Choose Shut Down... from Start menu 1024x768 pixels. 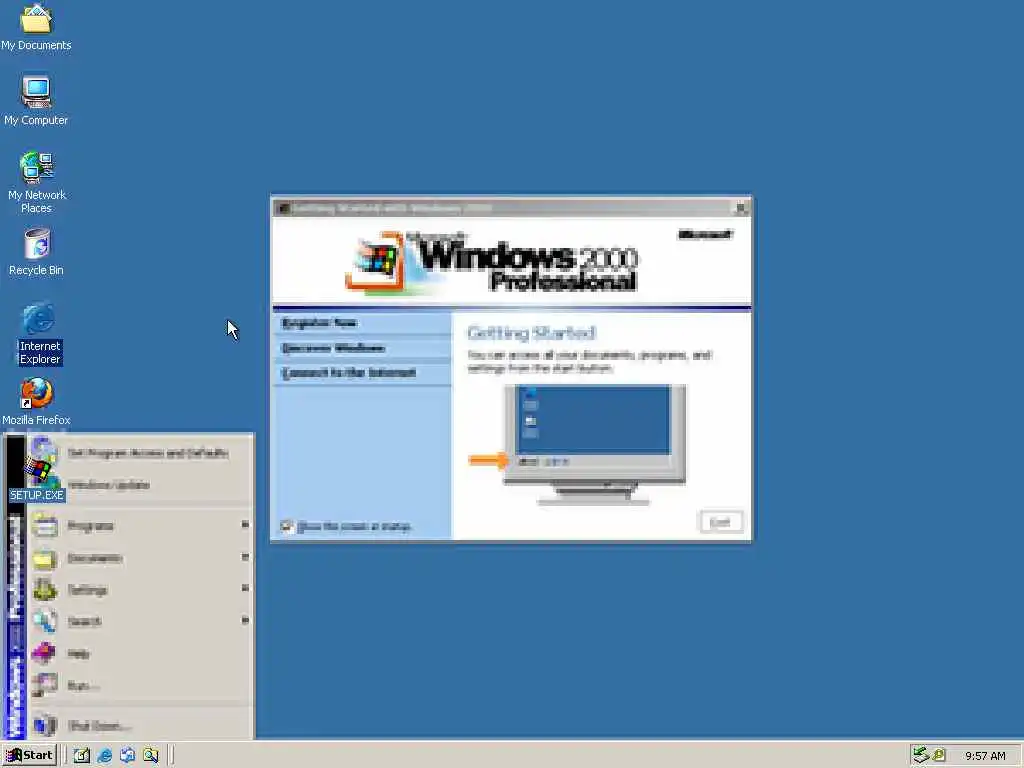pos(140,726)
